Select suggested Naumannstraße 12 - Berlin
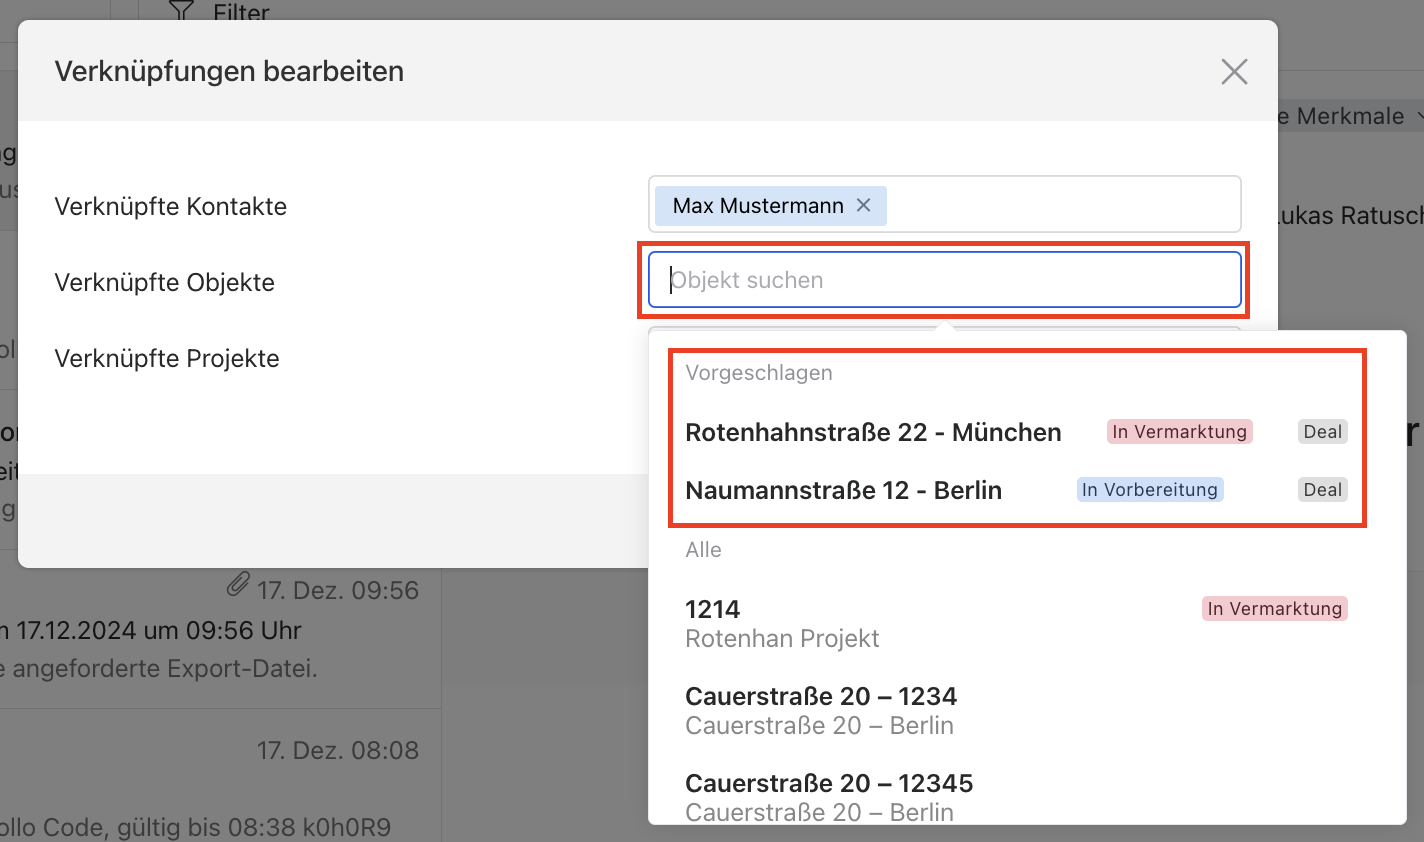 (x=843, y=490)
